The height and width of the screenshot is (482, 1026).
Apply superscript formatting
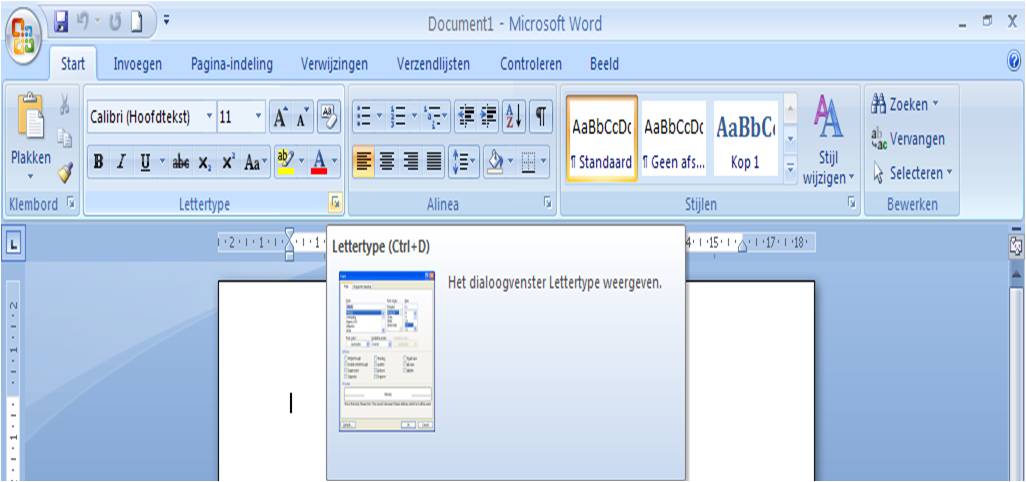tap(227, 162)
